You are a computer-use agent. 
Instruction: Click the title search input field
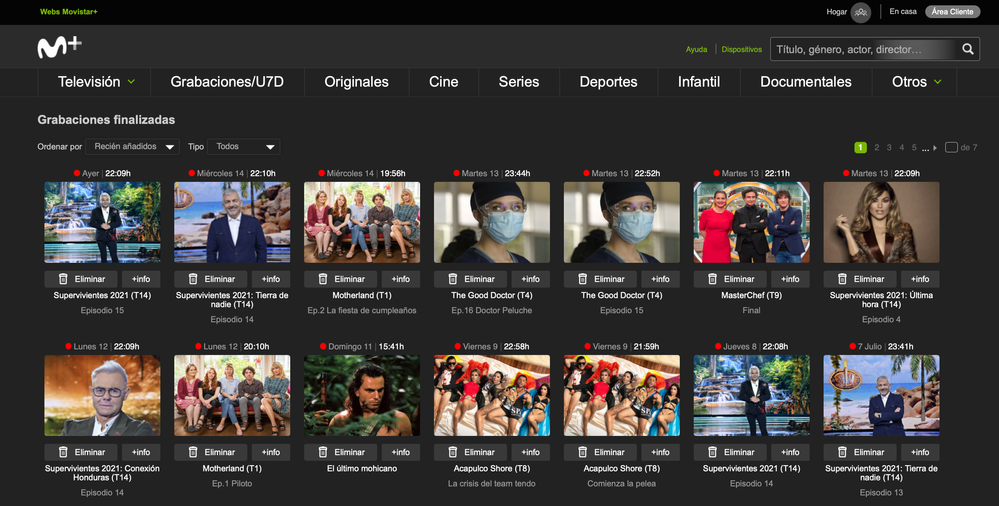tap(860, 49)
